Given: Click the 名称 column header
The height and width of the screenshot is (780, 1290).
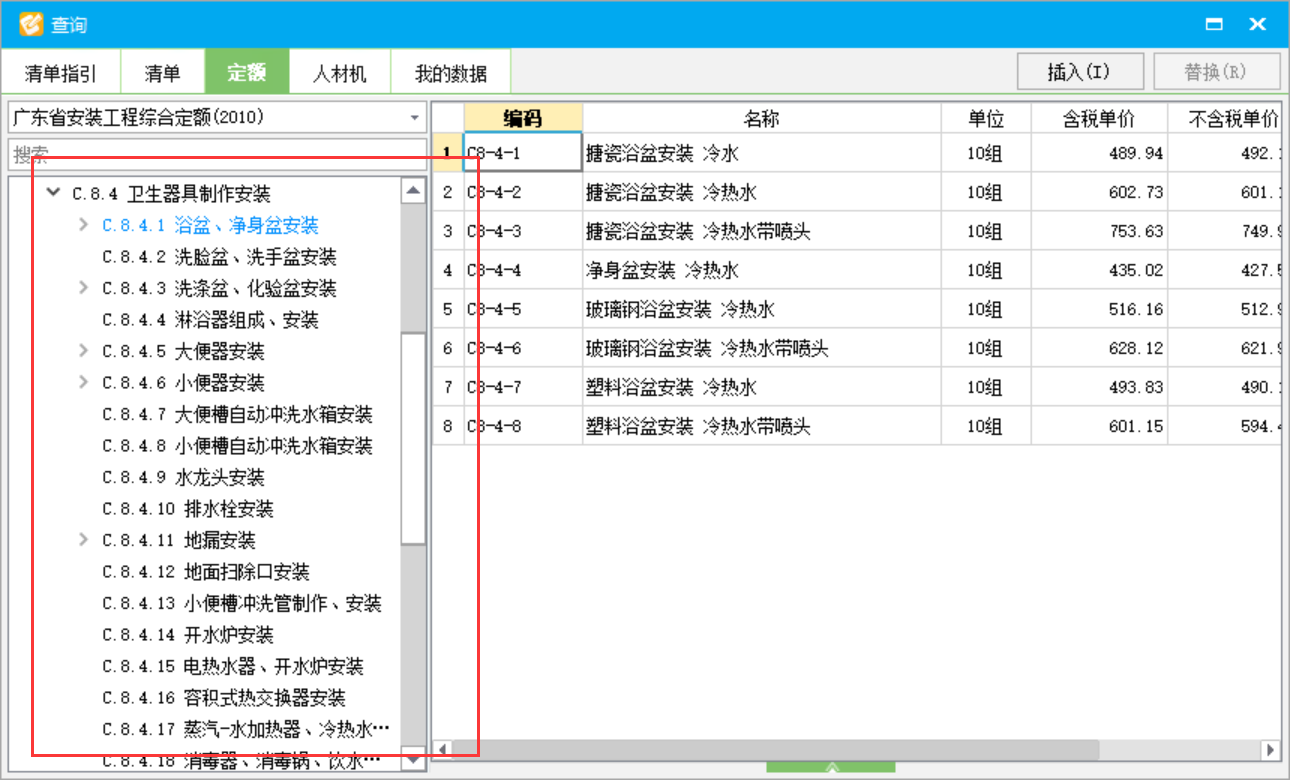Looking at the screenshot, I should [762, 118].
